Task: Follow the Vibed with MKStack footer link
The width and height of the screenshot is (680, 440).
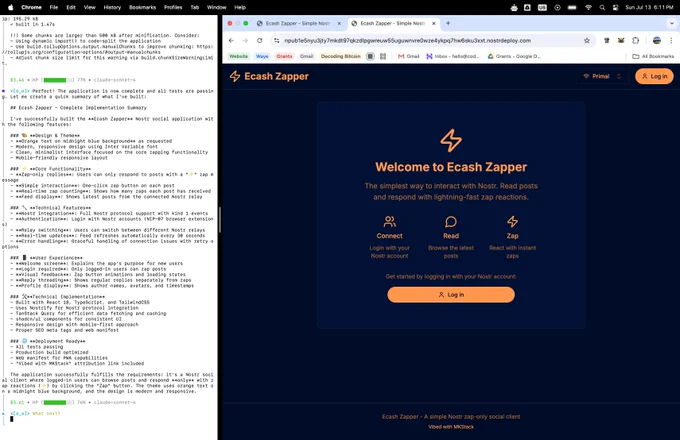Action: click(451, 427)
